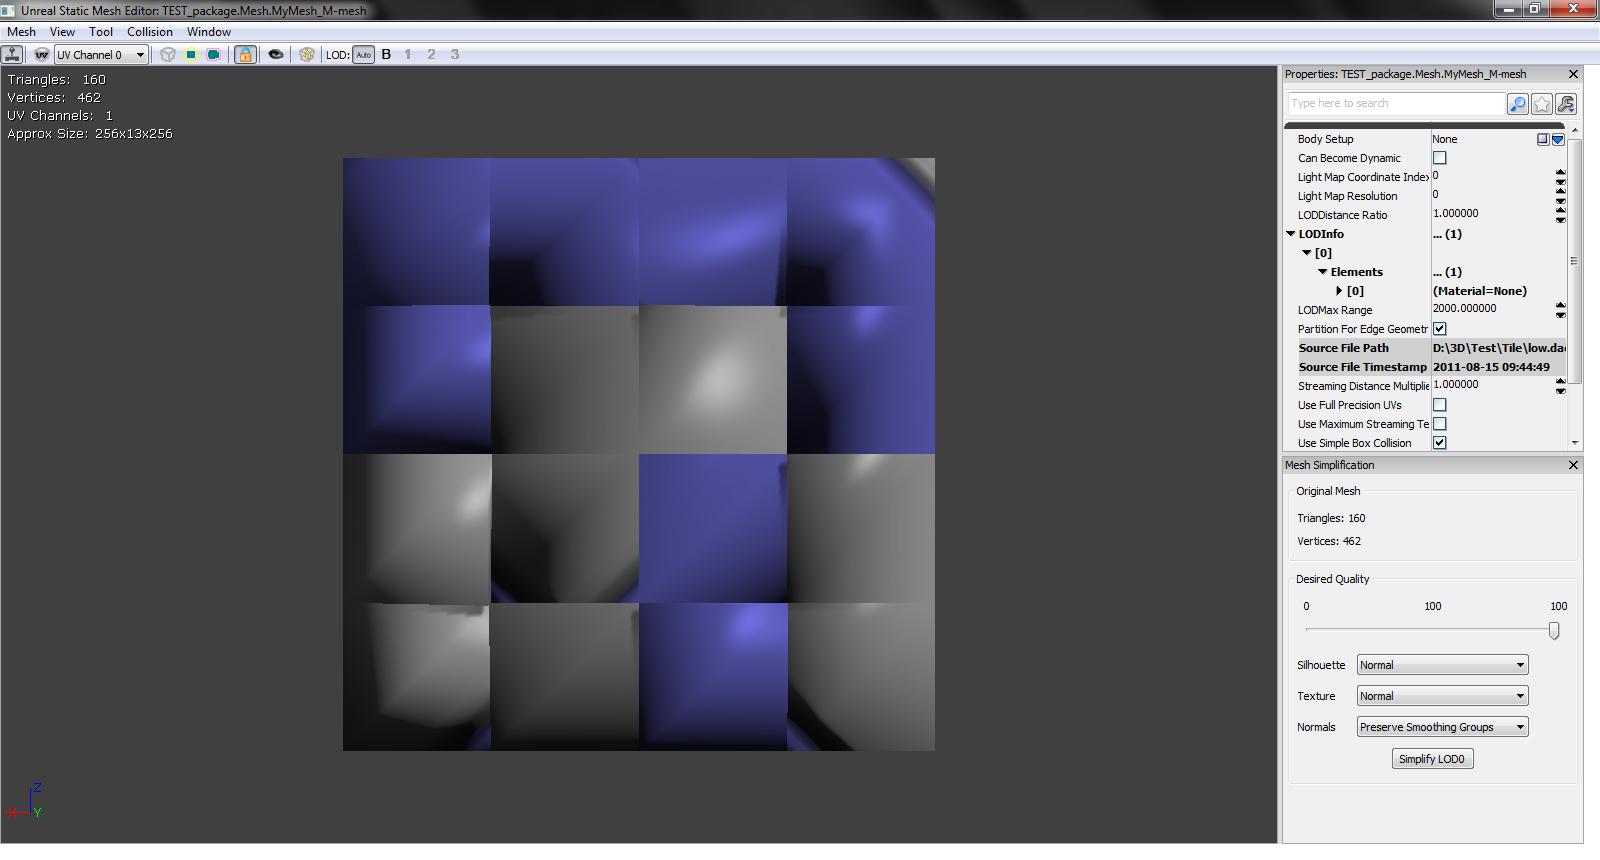Viewport: 1600px width, 860px height.
Task: Enable the Can Become Dynamic checkbox
Action: 1440,158
